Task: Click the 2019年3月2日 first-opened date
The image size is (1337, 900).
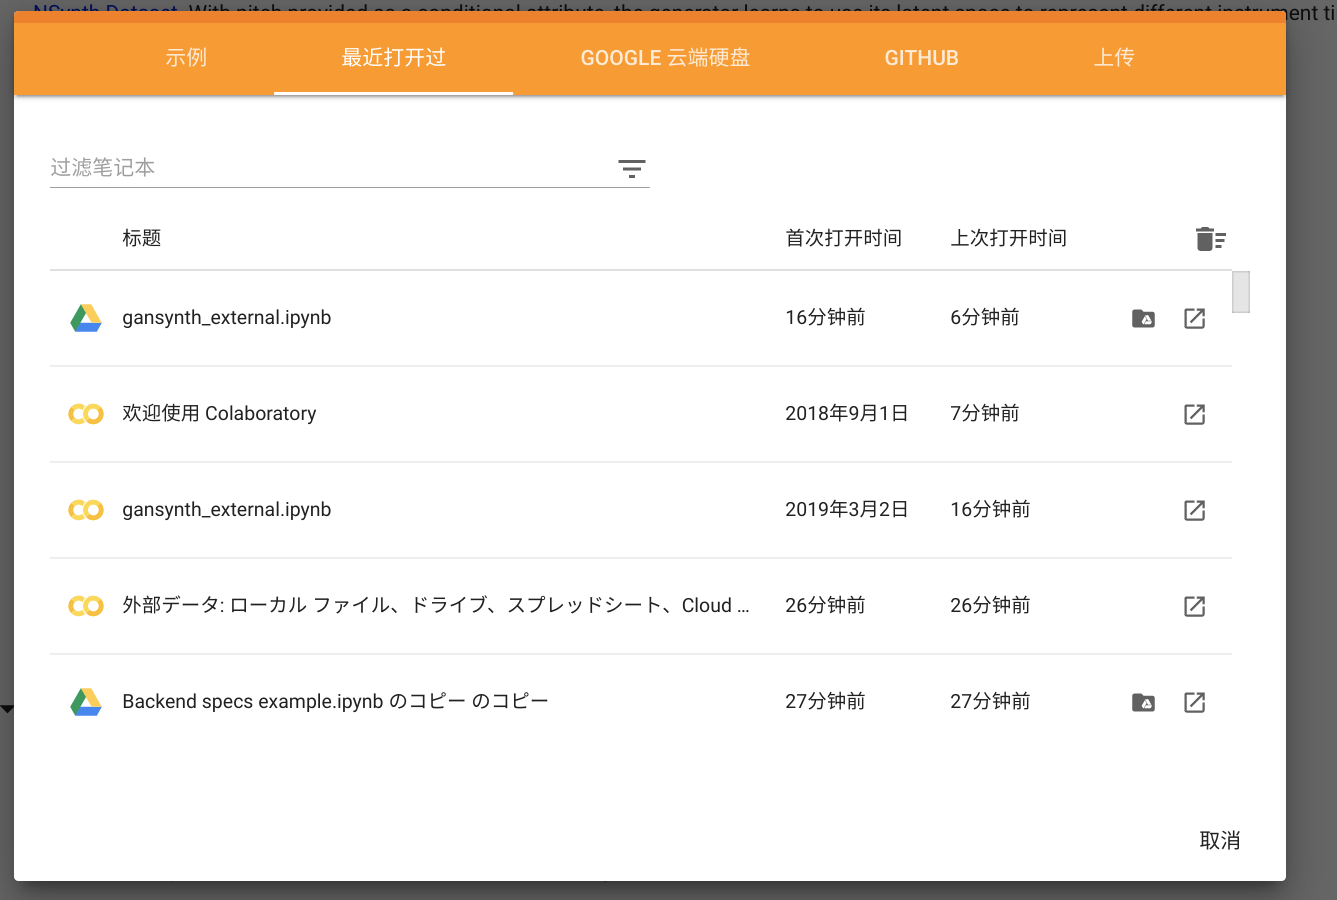Action: (847, 510)
